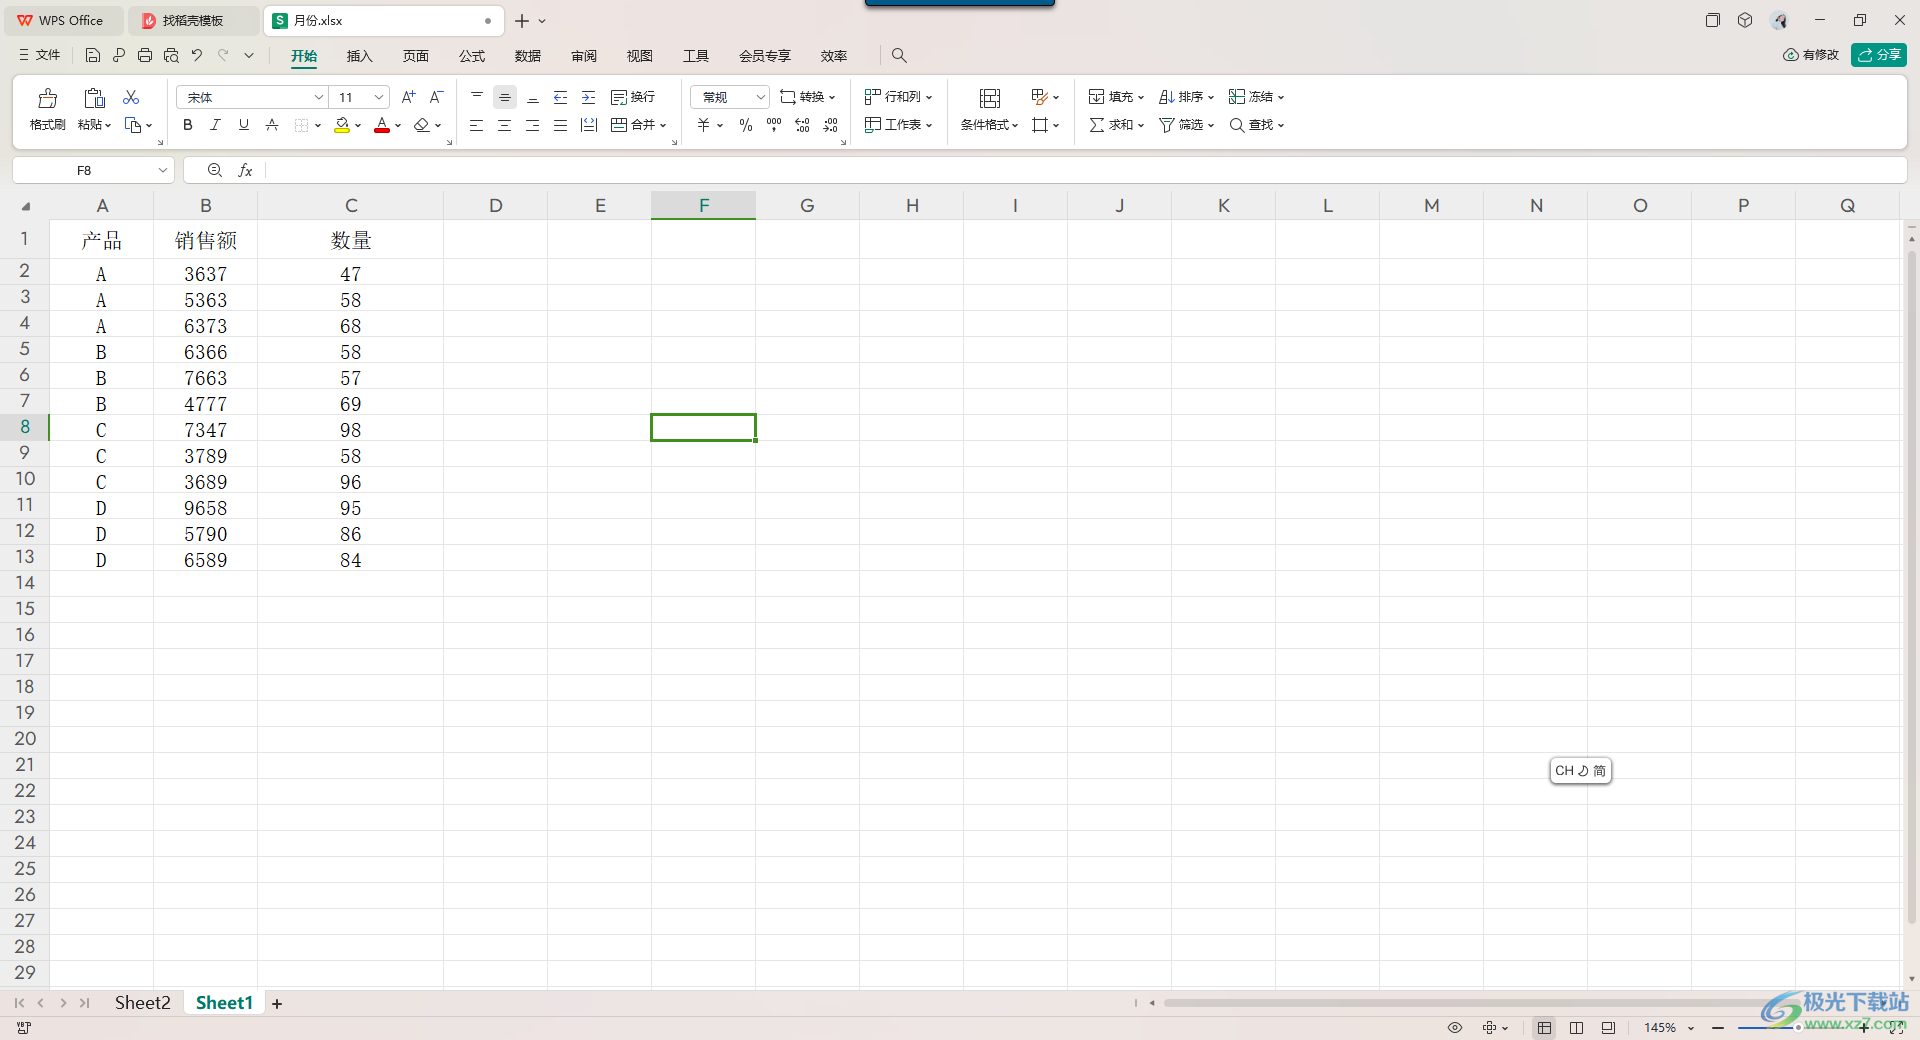Expand the Sort (排序) dropdown

coord(1210,98)
